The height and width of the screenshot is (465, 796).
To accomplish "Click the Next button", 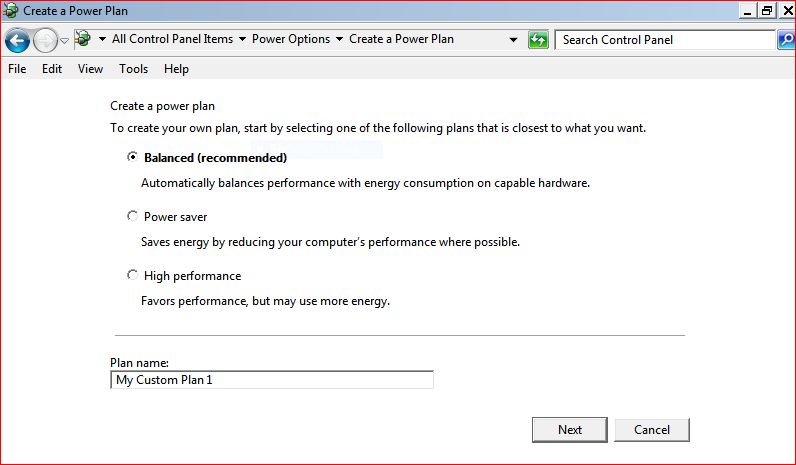I will (x=570, y=429).
